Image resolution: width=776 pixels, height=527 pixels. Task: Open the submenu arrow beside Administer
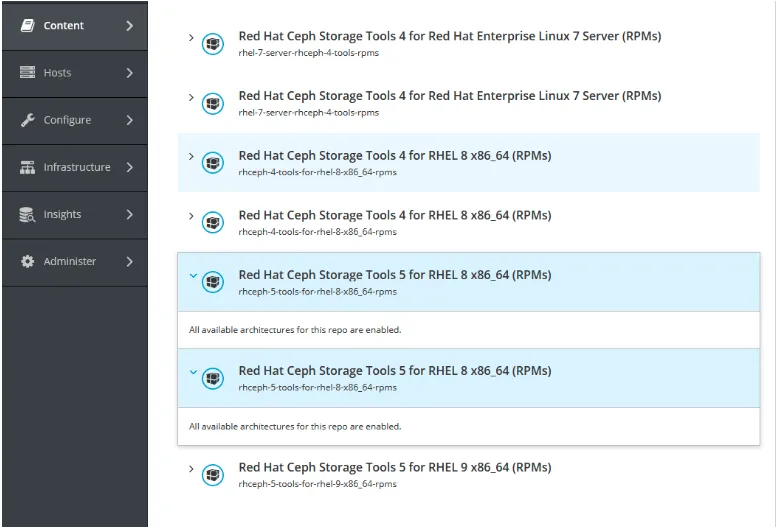coord(129,261)
